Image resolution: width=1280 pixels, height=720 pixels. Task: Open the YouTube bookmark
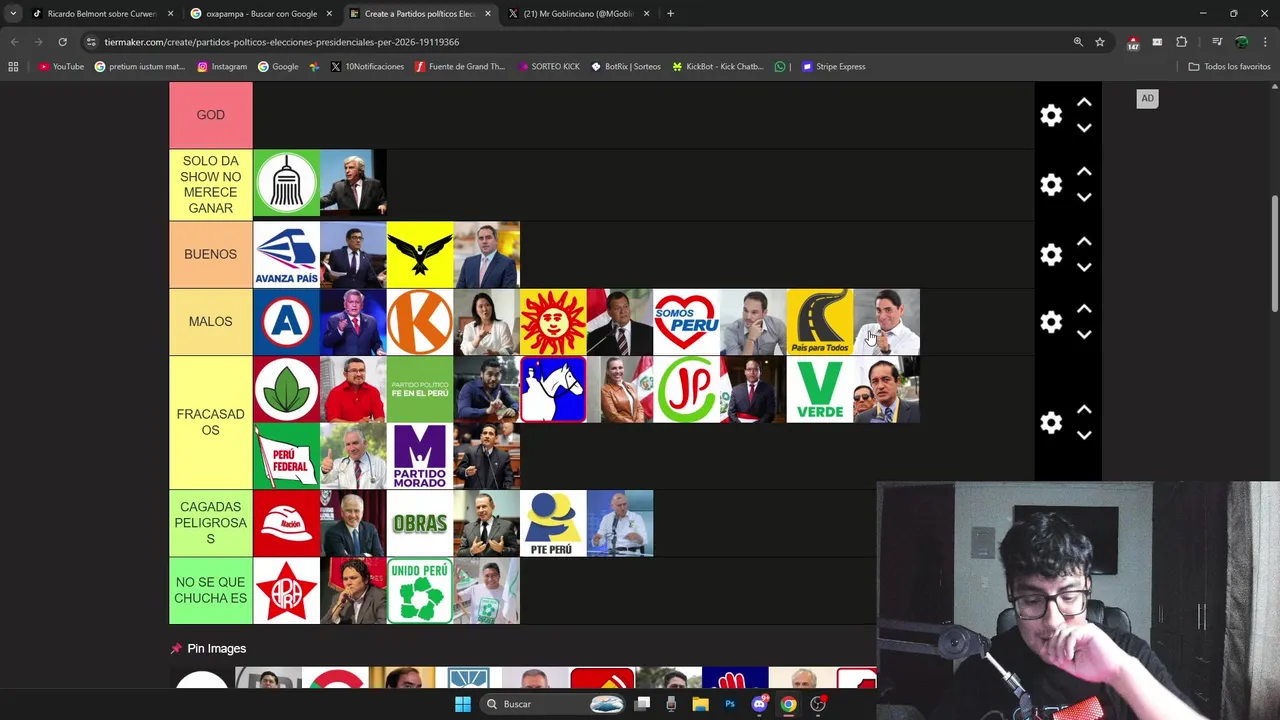tap(61, 67)
